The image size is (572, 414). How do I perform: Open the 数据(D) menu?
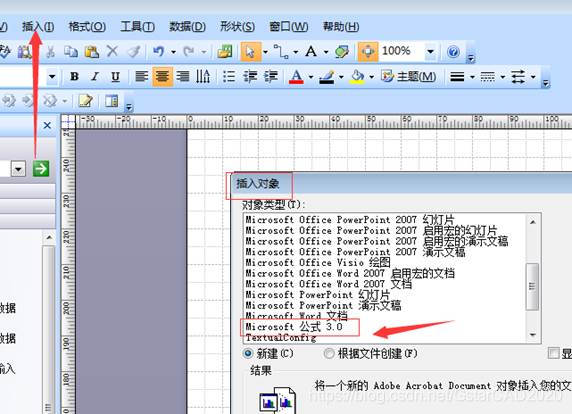tap(187, 27)
